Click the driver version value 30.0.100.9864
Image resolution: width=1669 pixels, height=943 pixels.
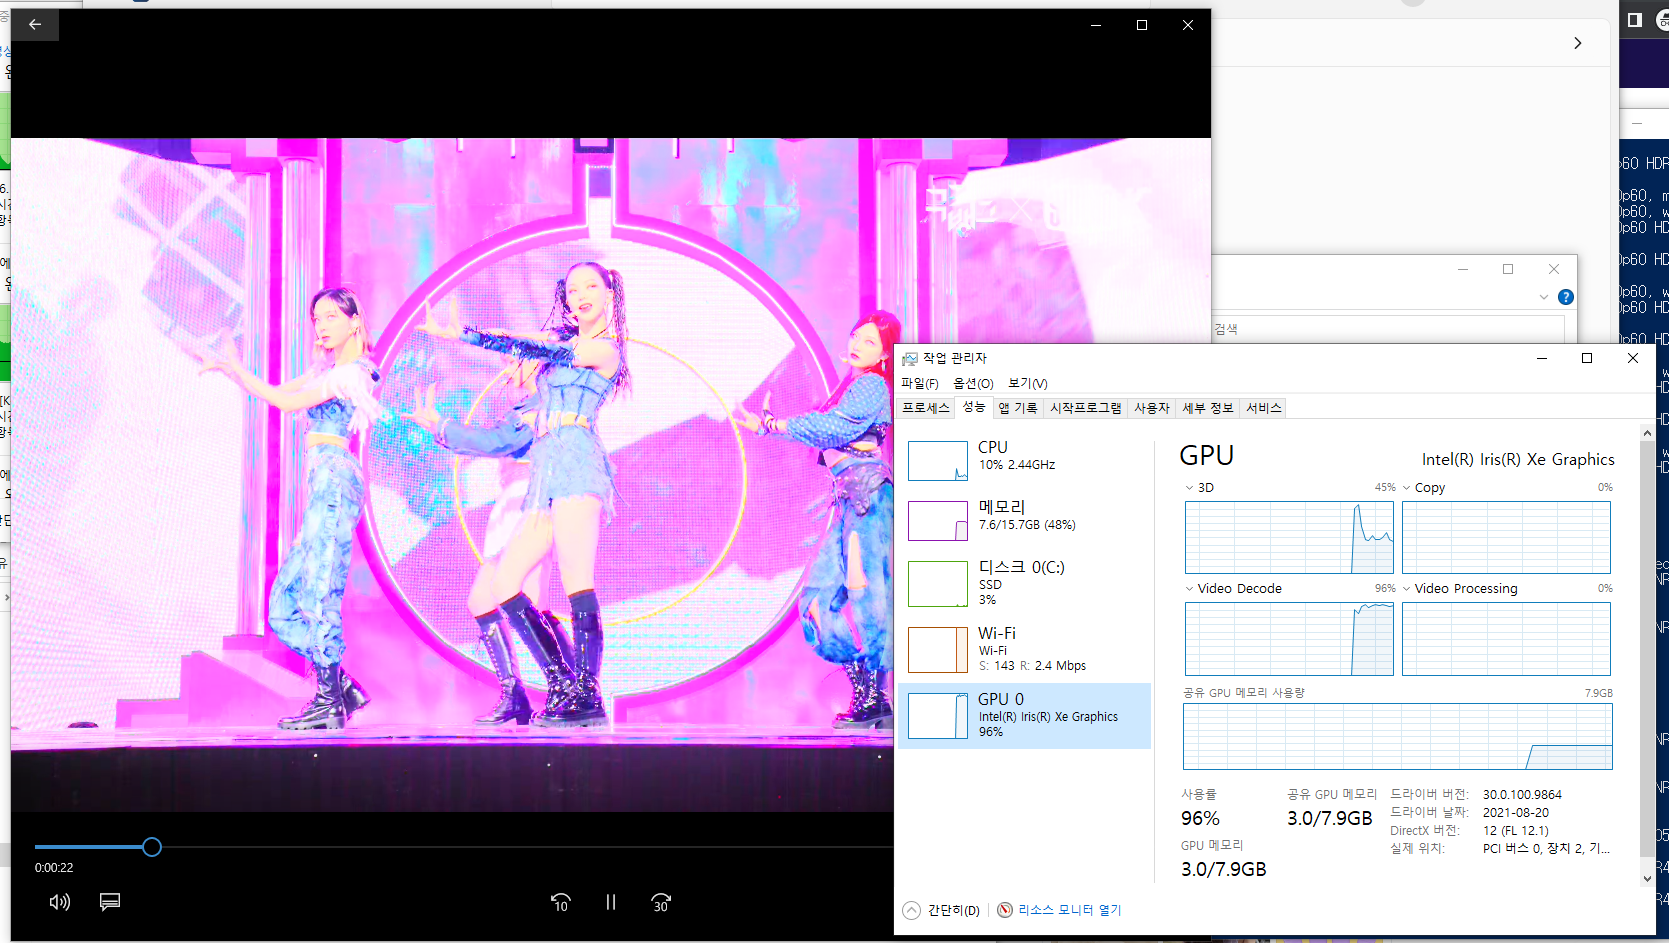[x=1522, y=795]
